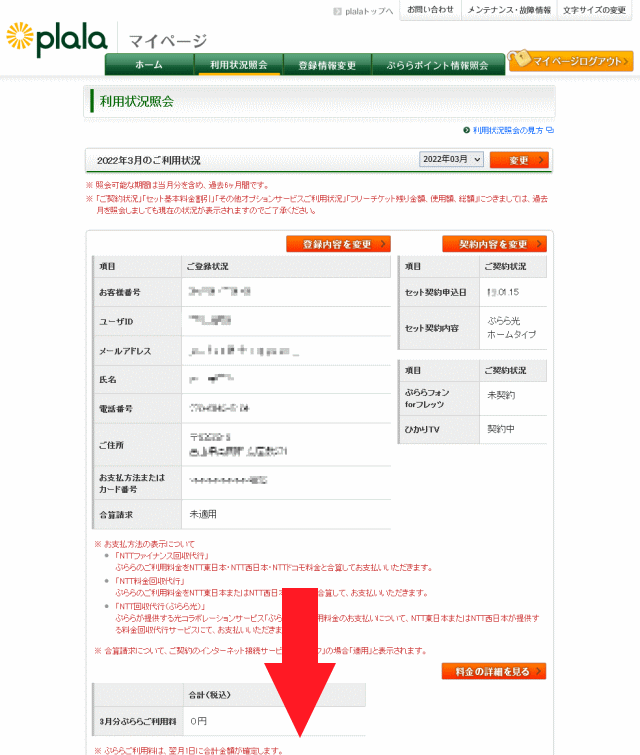Click the 2022年3月のご利用状況 heading

click(148, 160)
